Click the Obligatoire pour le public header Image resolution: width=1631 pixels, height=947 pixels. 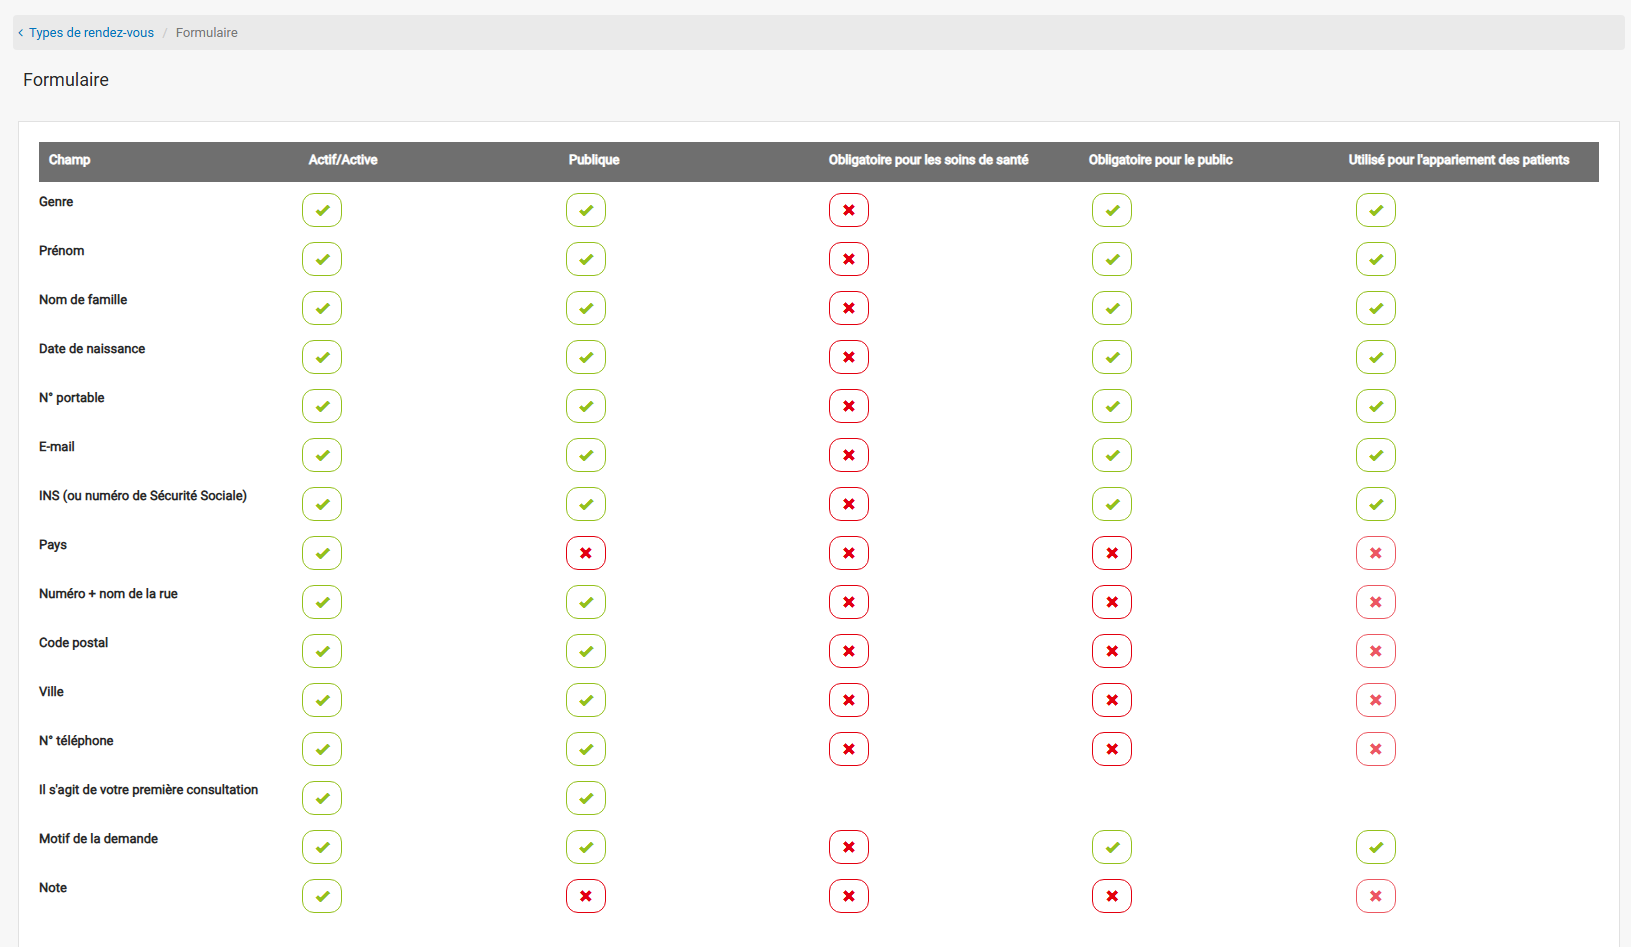coord(1160,160)
